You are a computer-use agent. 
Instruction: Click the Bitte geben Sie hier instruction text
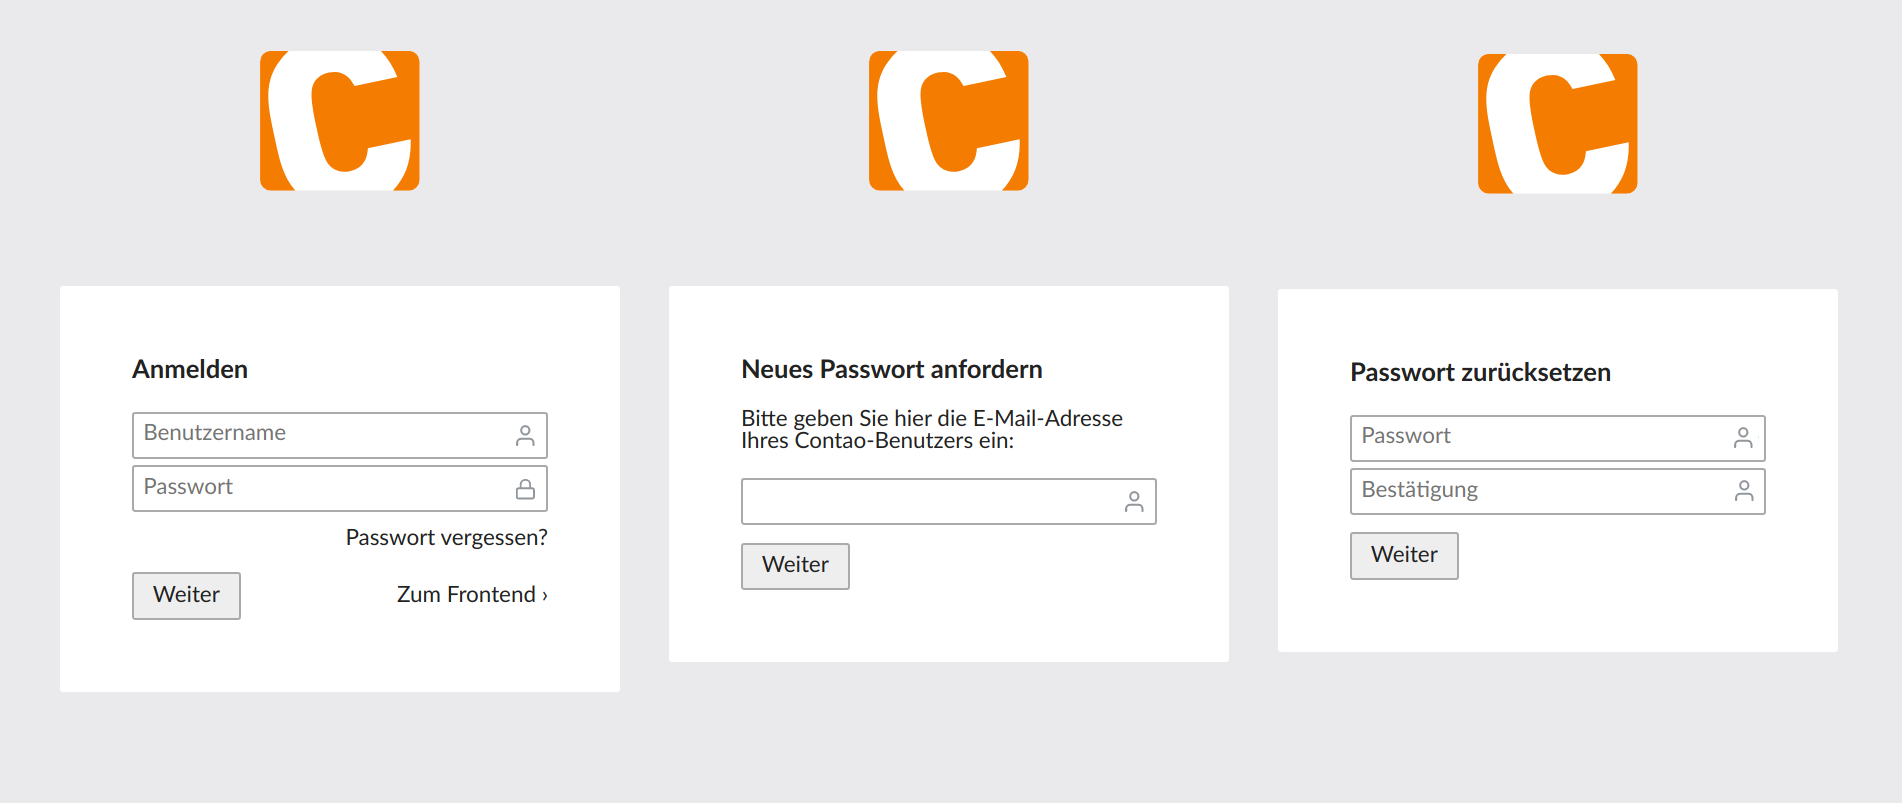[x=932, y=429]
